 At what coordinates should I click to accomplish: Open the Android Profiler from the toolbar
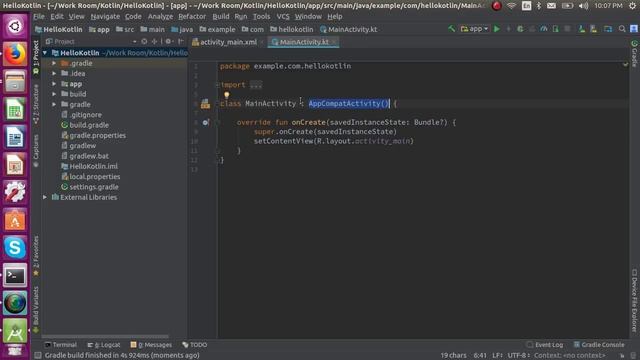tap(544, 29)
